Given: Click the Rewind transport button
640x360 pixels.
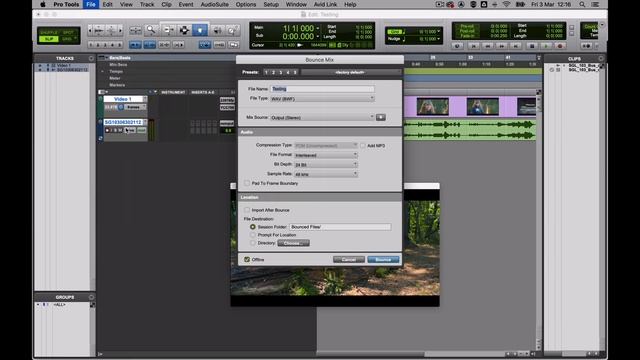Looking at the screenshot, I should coord(487,46).
